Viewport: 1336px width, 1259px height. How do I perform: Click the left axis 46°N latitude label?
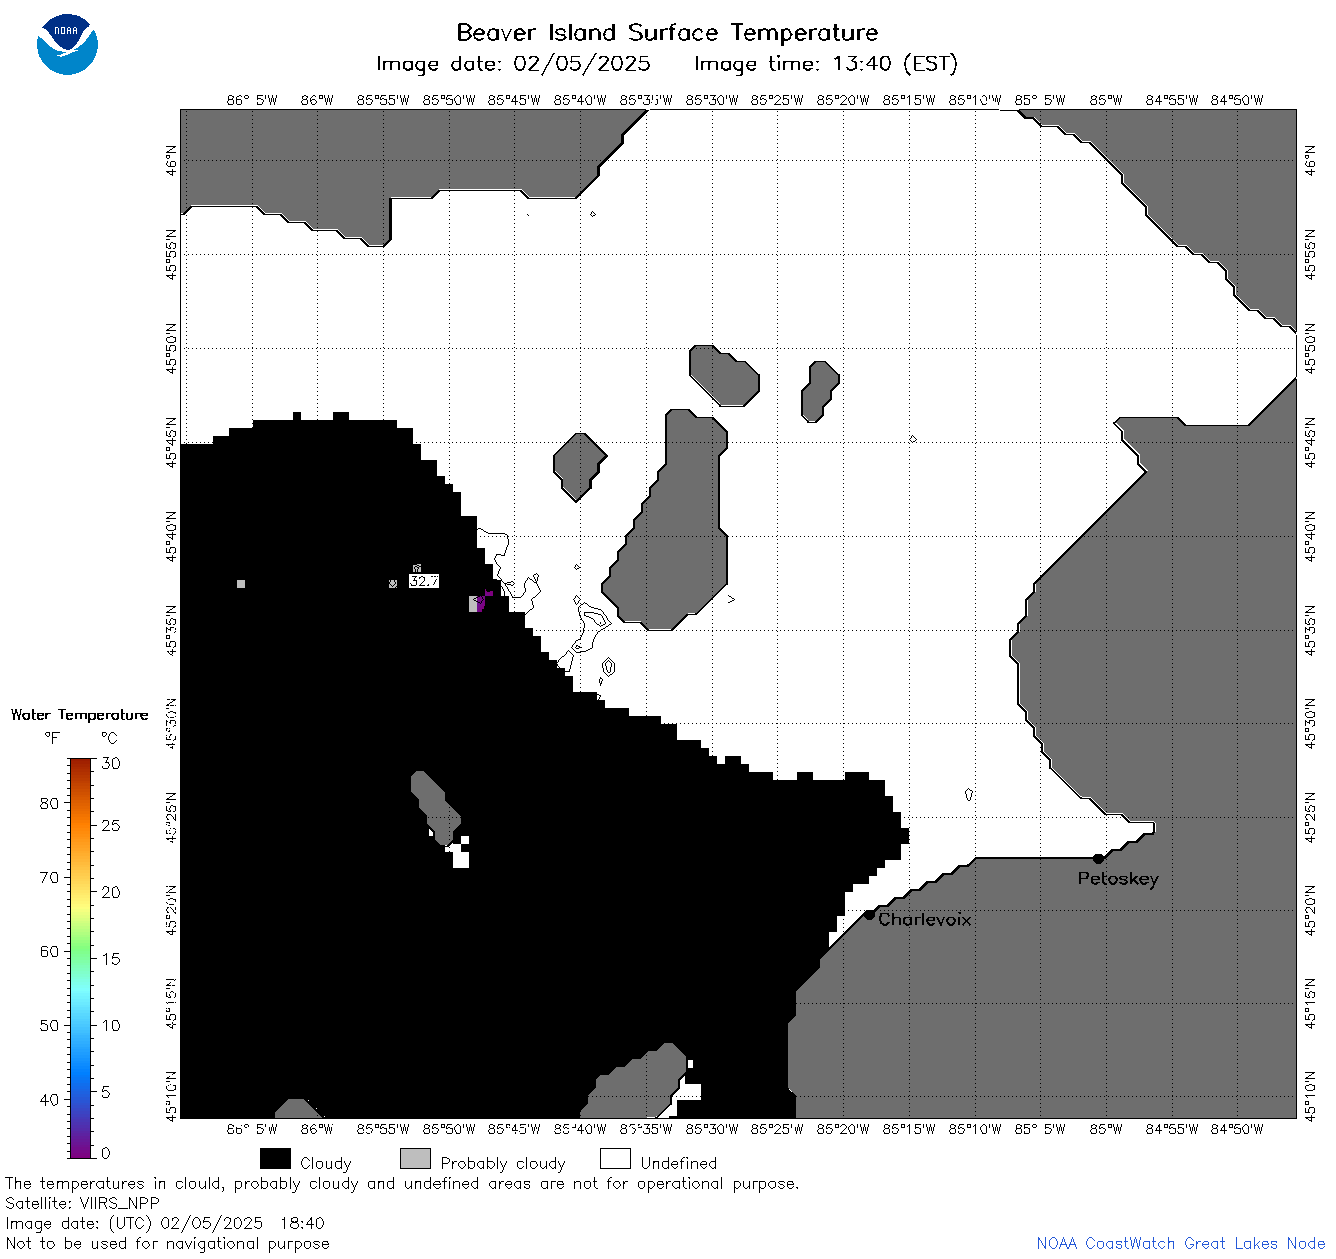click(x=171, y=160)
